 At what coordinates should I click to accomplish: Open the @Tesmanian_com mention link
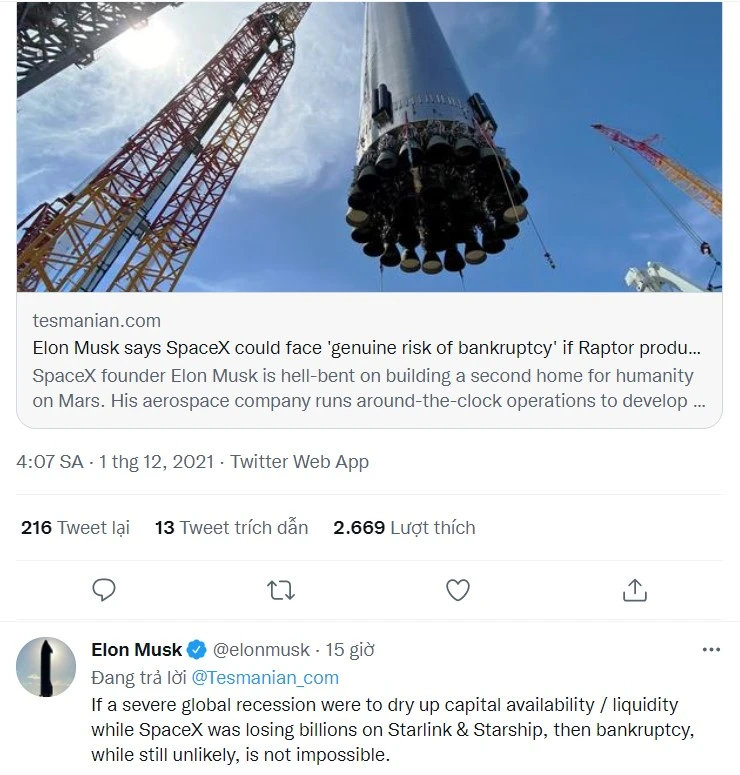(265, 677)
